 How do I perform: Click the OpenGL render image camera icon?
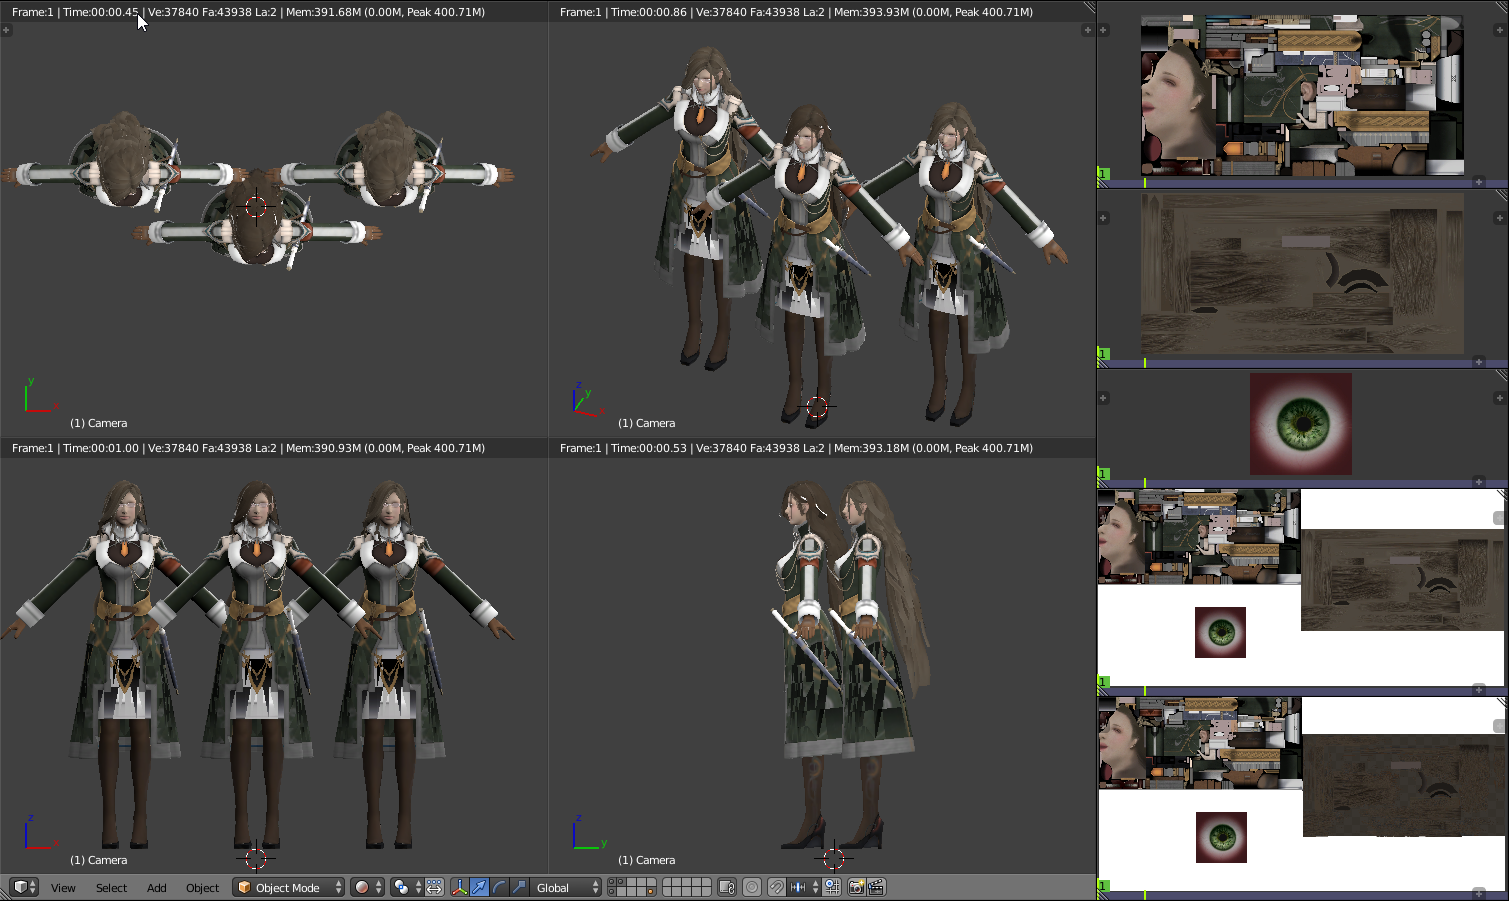coord(856,888)
